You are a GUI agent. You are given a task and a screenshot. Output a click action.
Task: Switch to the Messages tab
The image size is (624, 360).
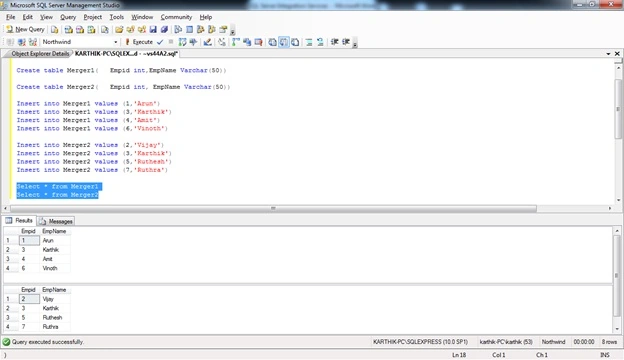coord(56,221)
